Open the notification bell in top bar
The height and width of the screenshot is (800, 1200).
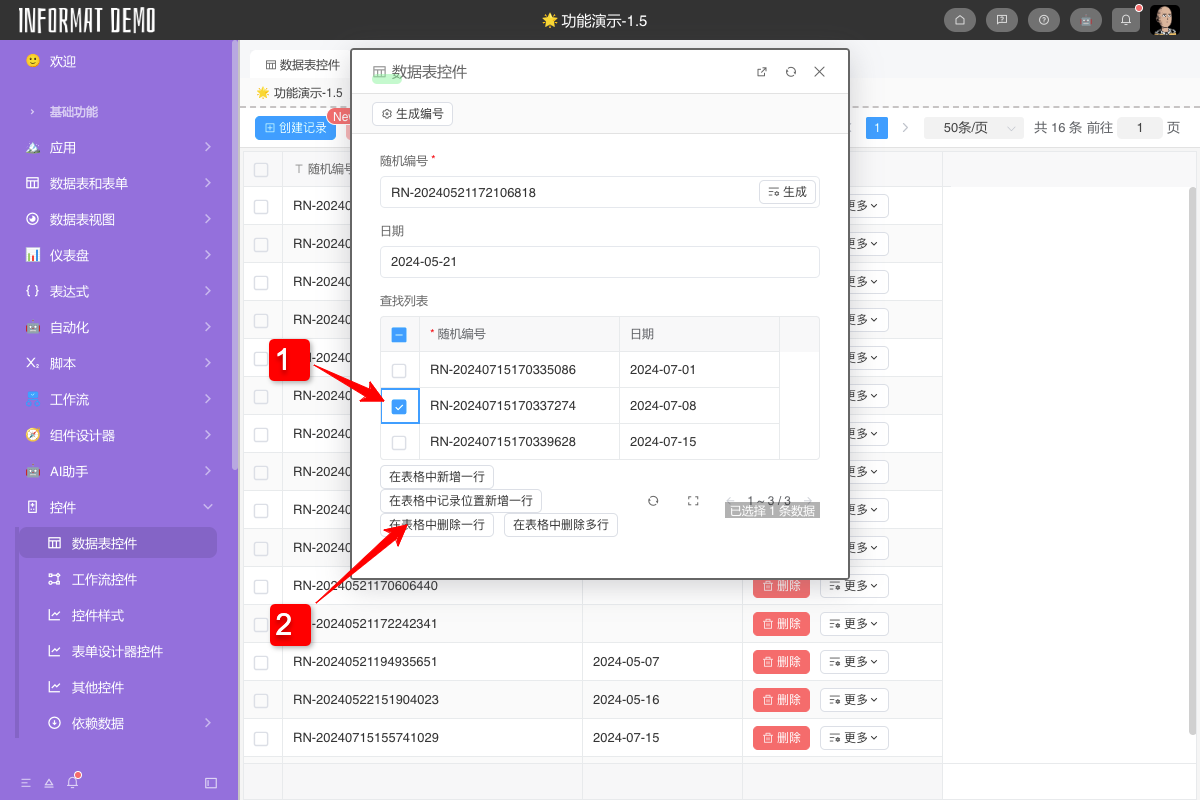click(x=1126, y=20)
